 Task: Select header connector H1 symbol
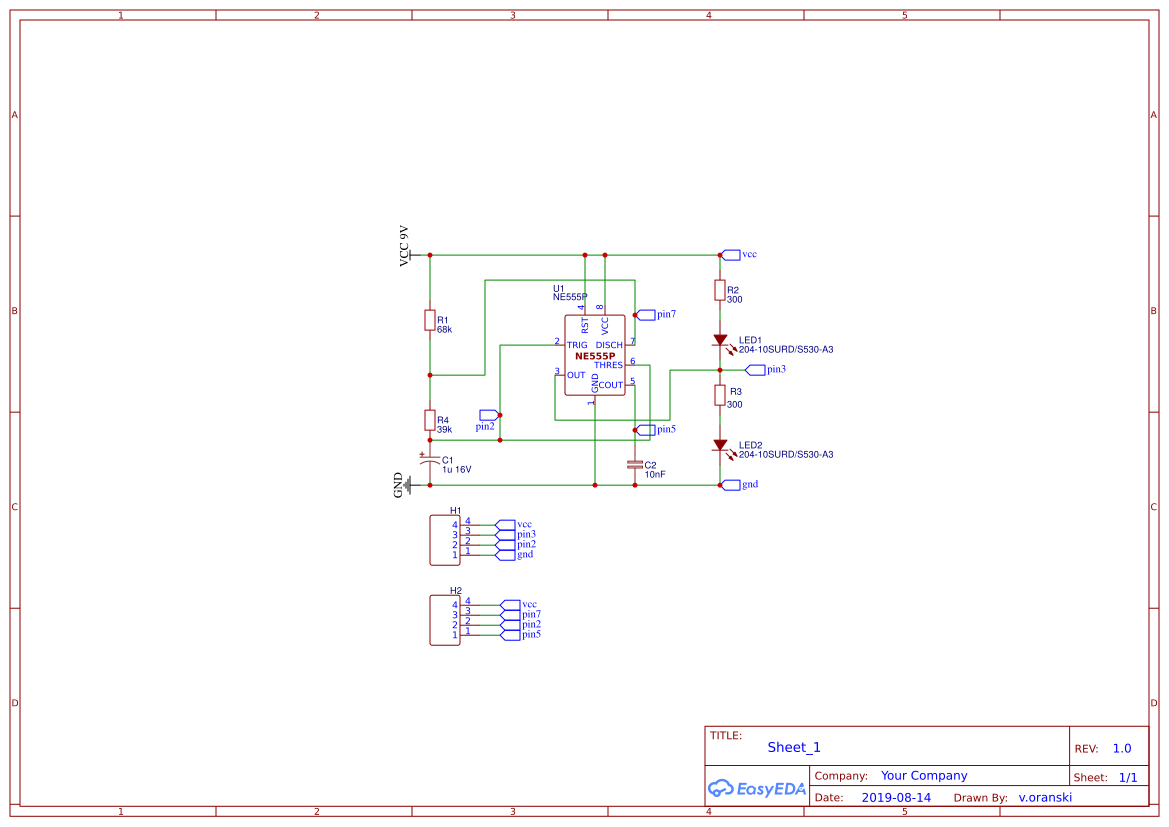pos(443,538)
